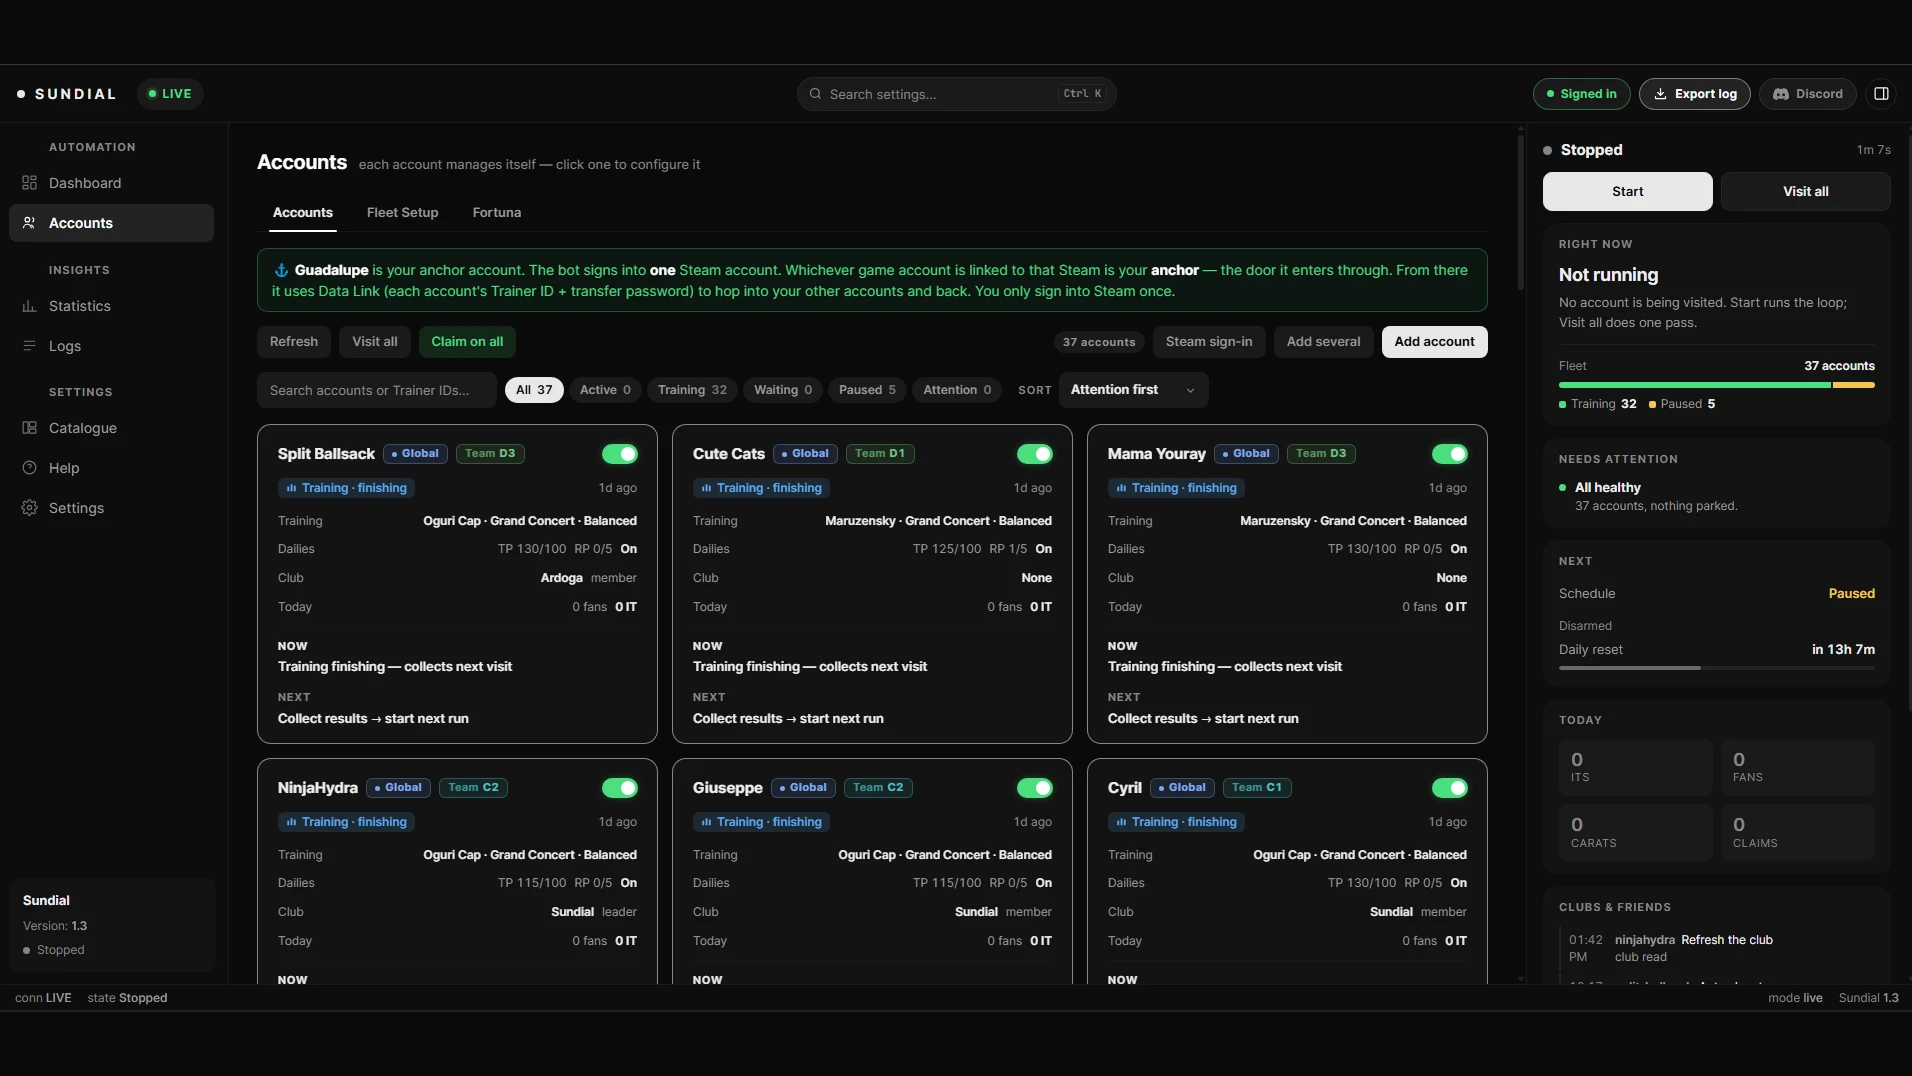The width and height of the screenshot is (1912, 1076).
Task: Click the Refresh accounts button
Action: click(294, 342)
